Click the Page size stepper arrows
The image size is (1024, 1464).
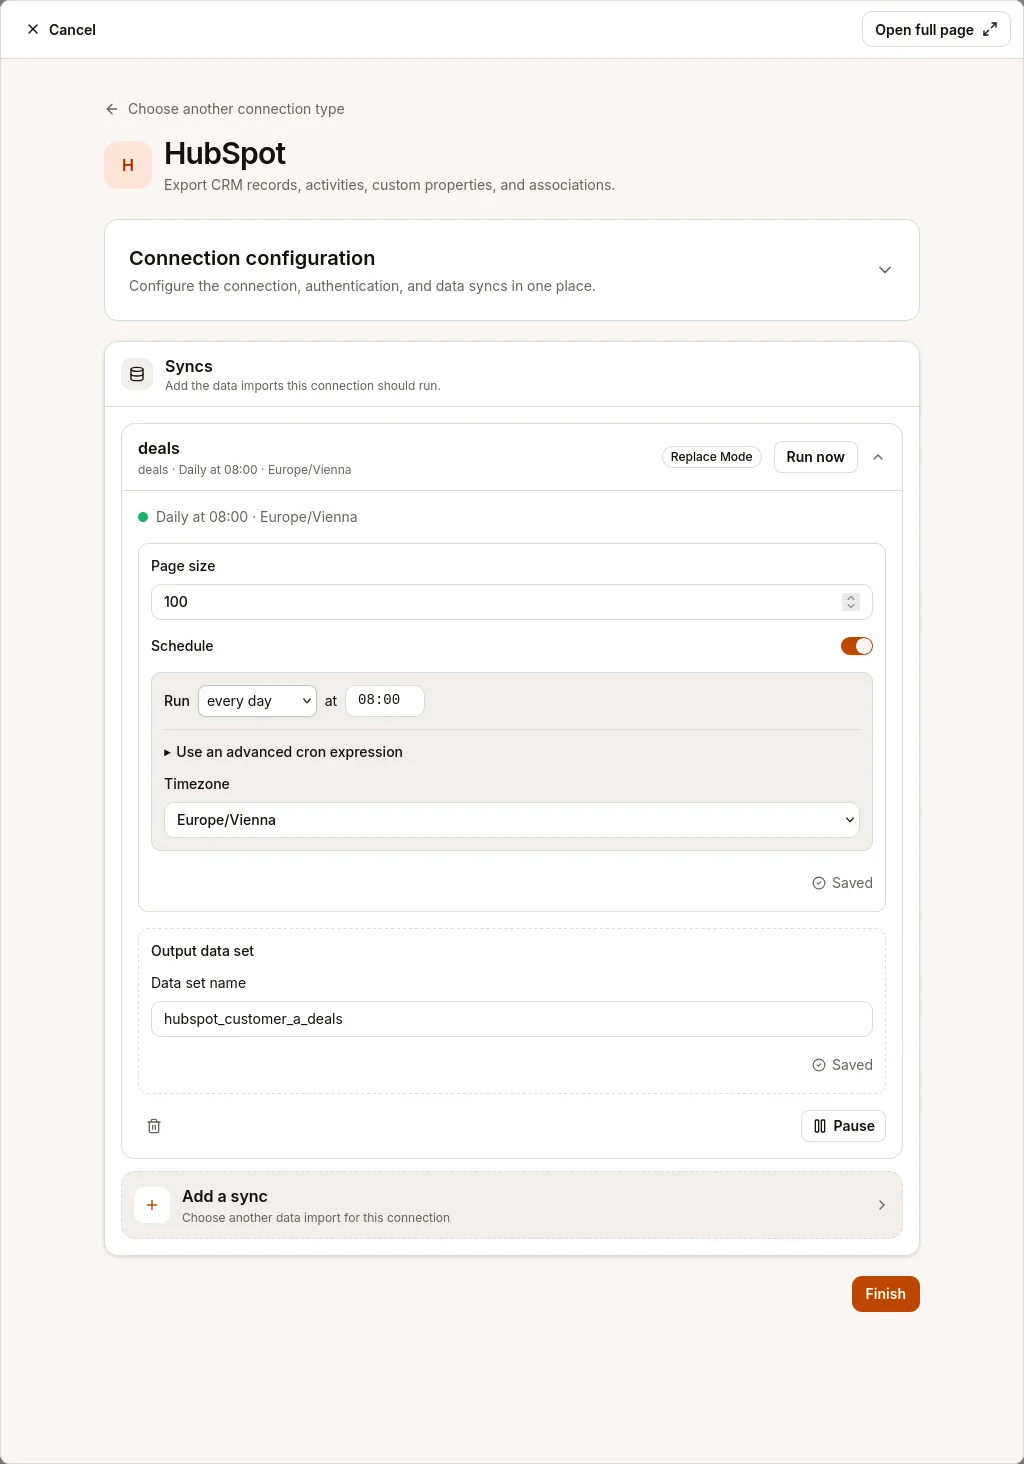851,602
